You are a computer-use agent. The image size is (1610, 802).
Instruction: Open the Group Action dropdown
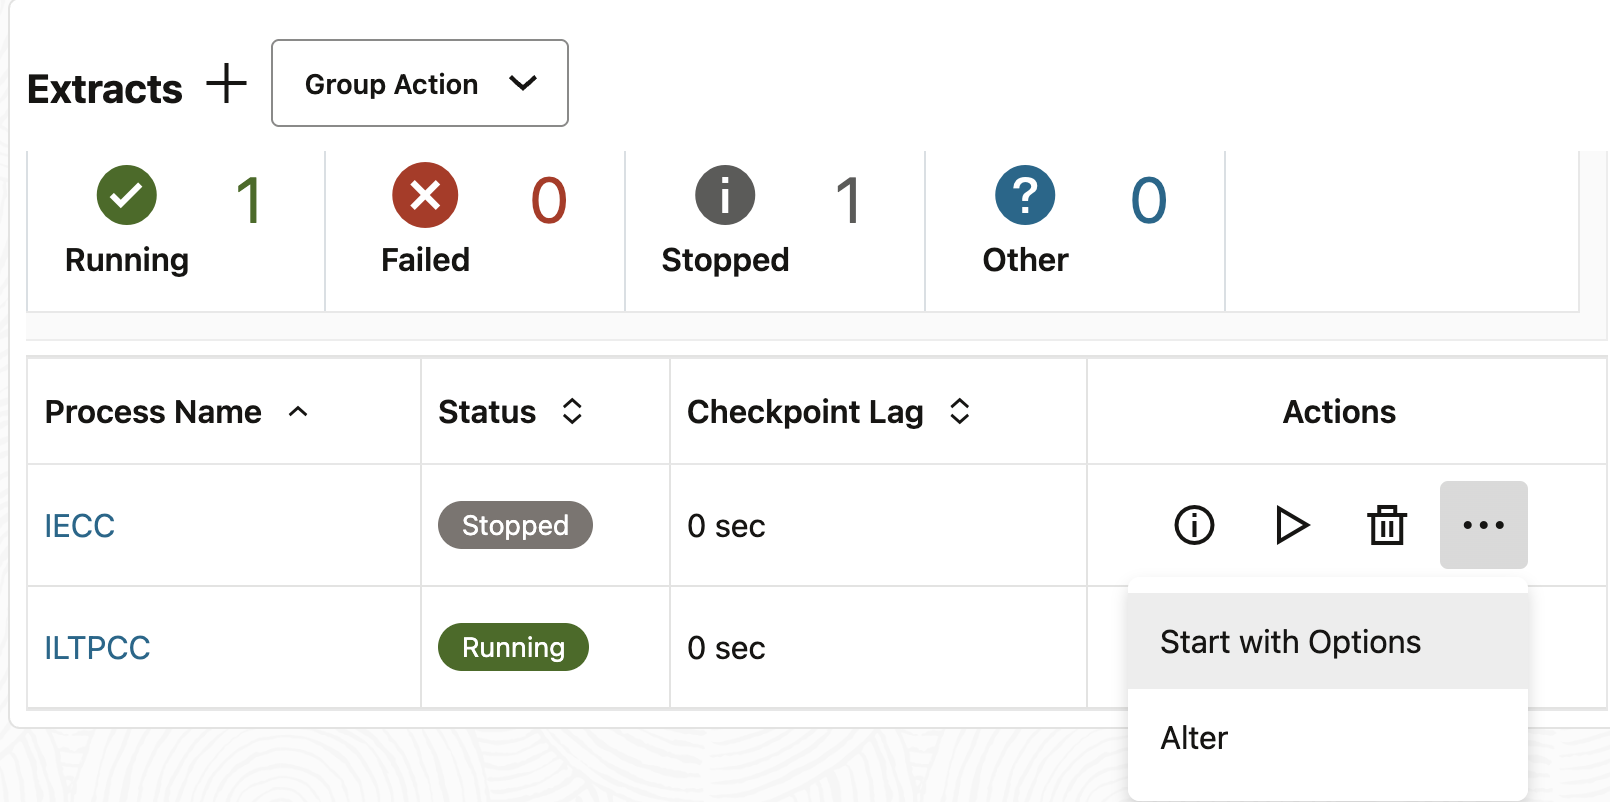(x=419, y=84)
